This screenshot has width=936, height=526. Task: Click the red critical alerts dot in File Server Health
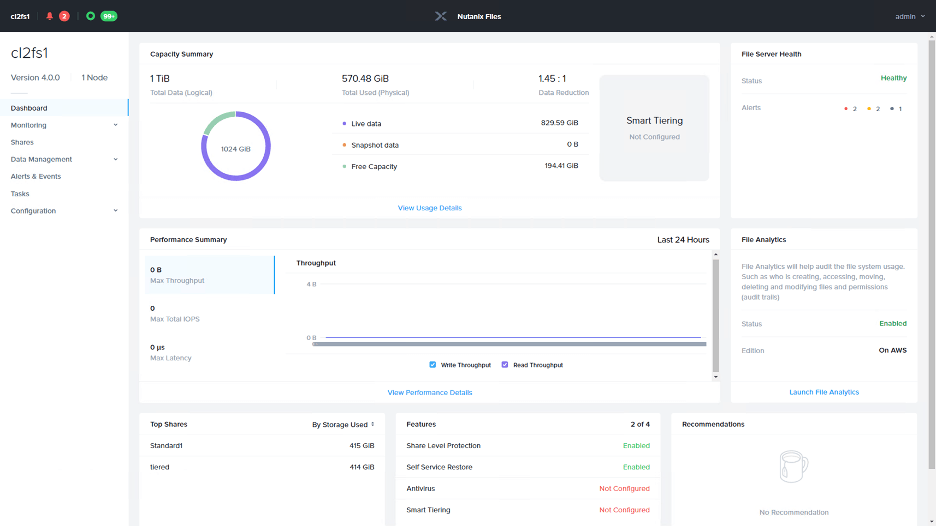846,109
